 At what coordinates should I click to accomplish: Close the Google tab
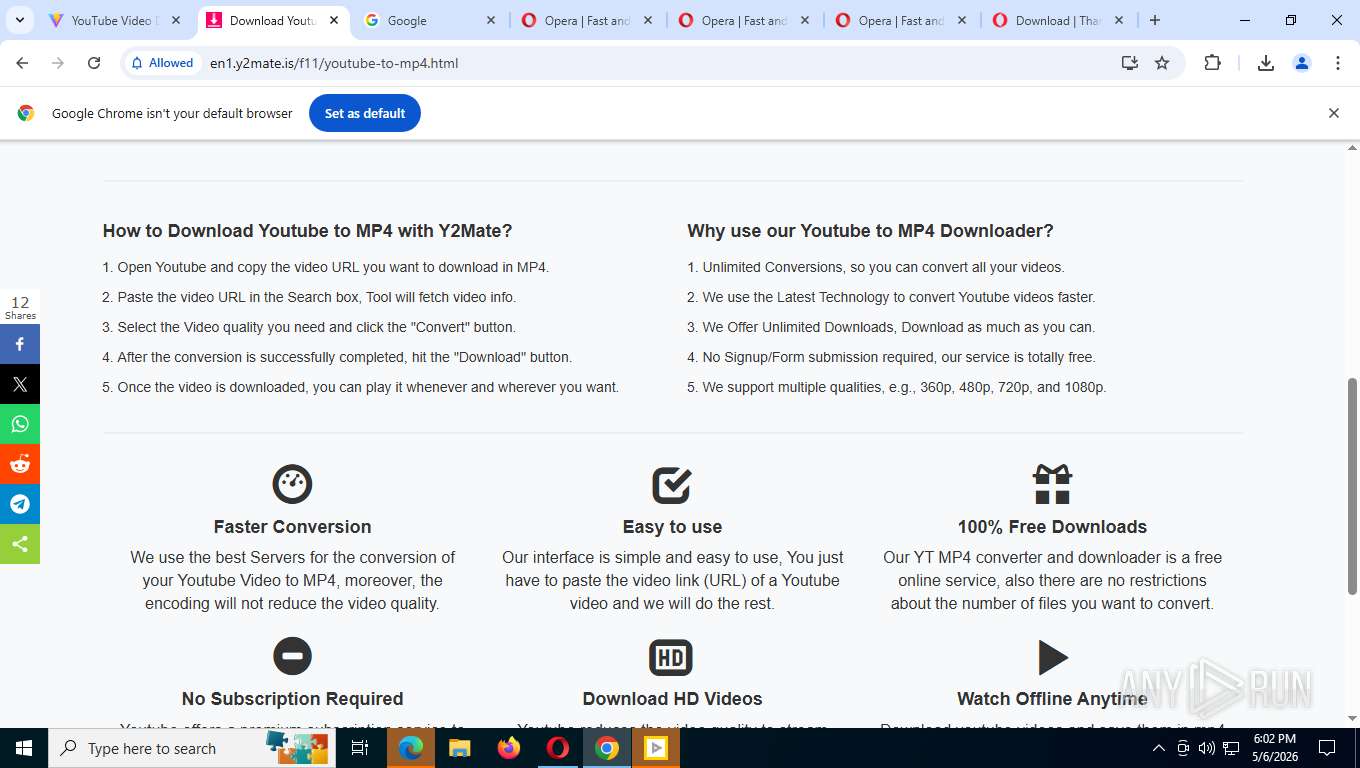[490, 20]
